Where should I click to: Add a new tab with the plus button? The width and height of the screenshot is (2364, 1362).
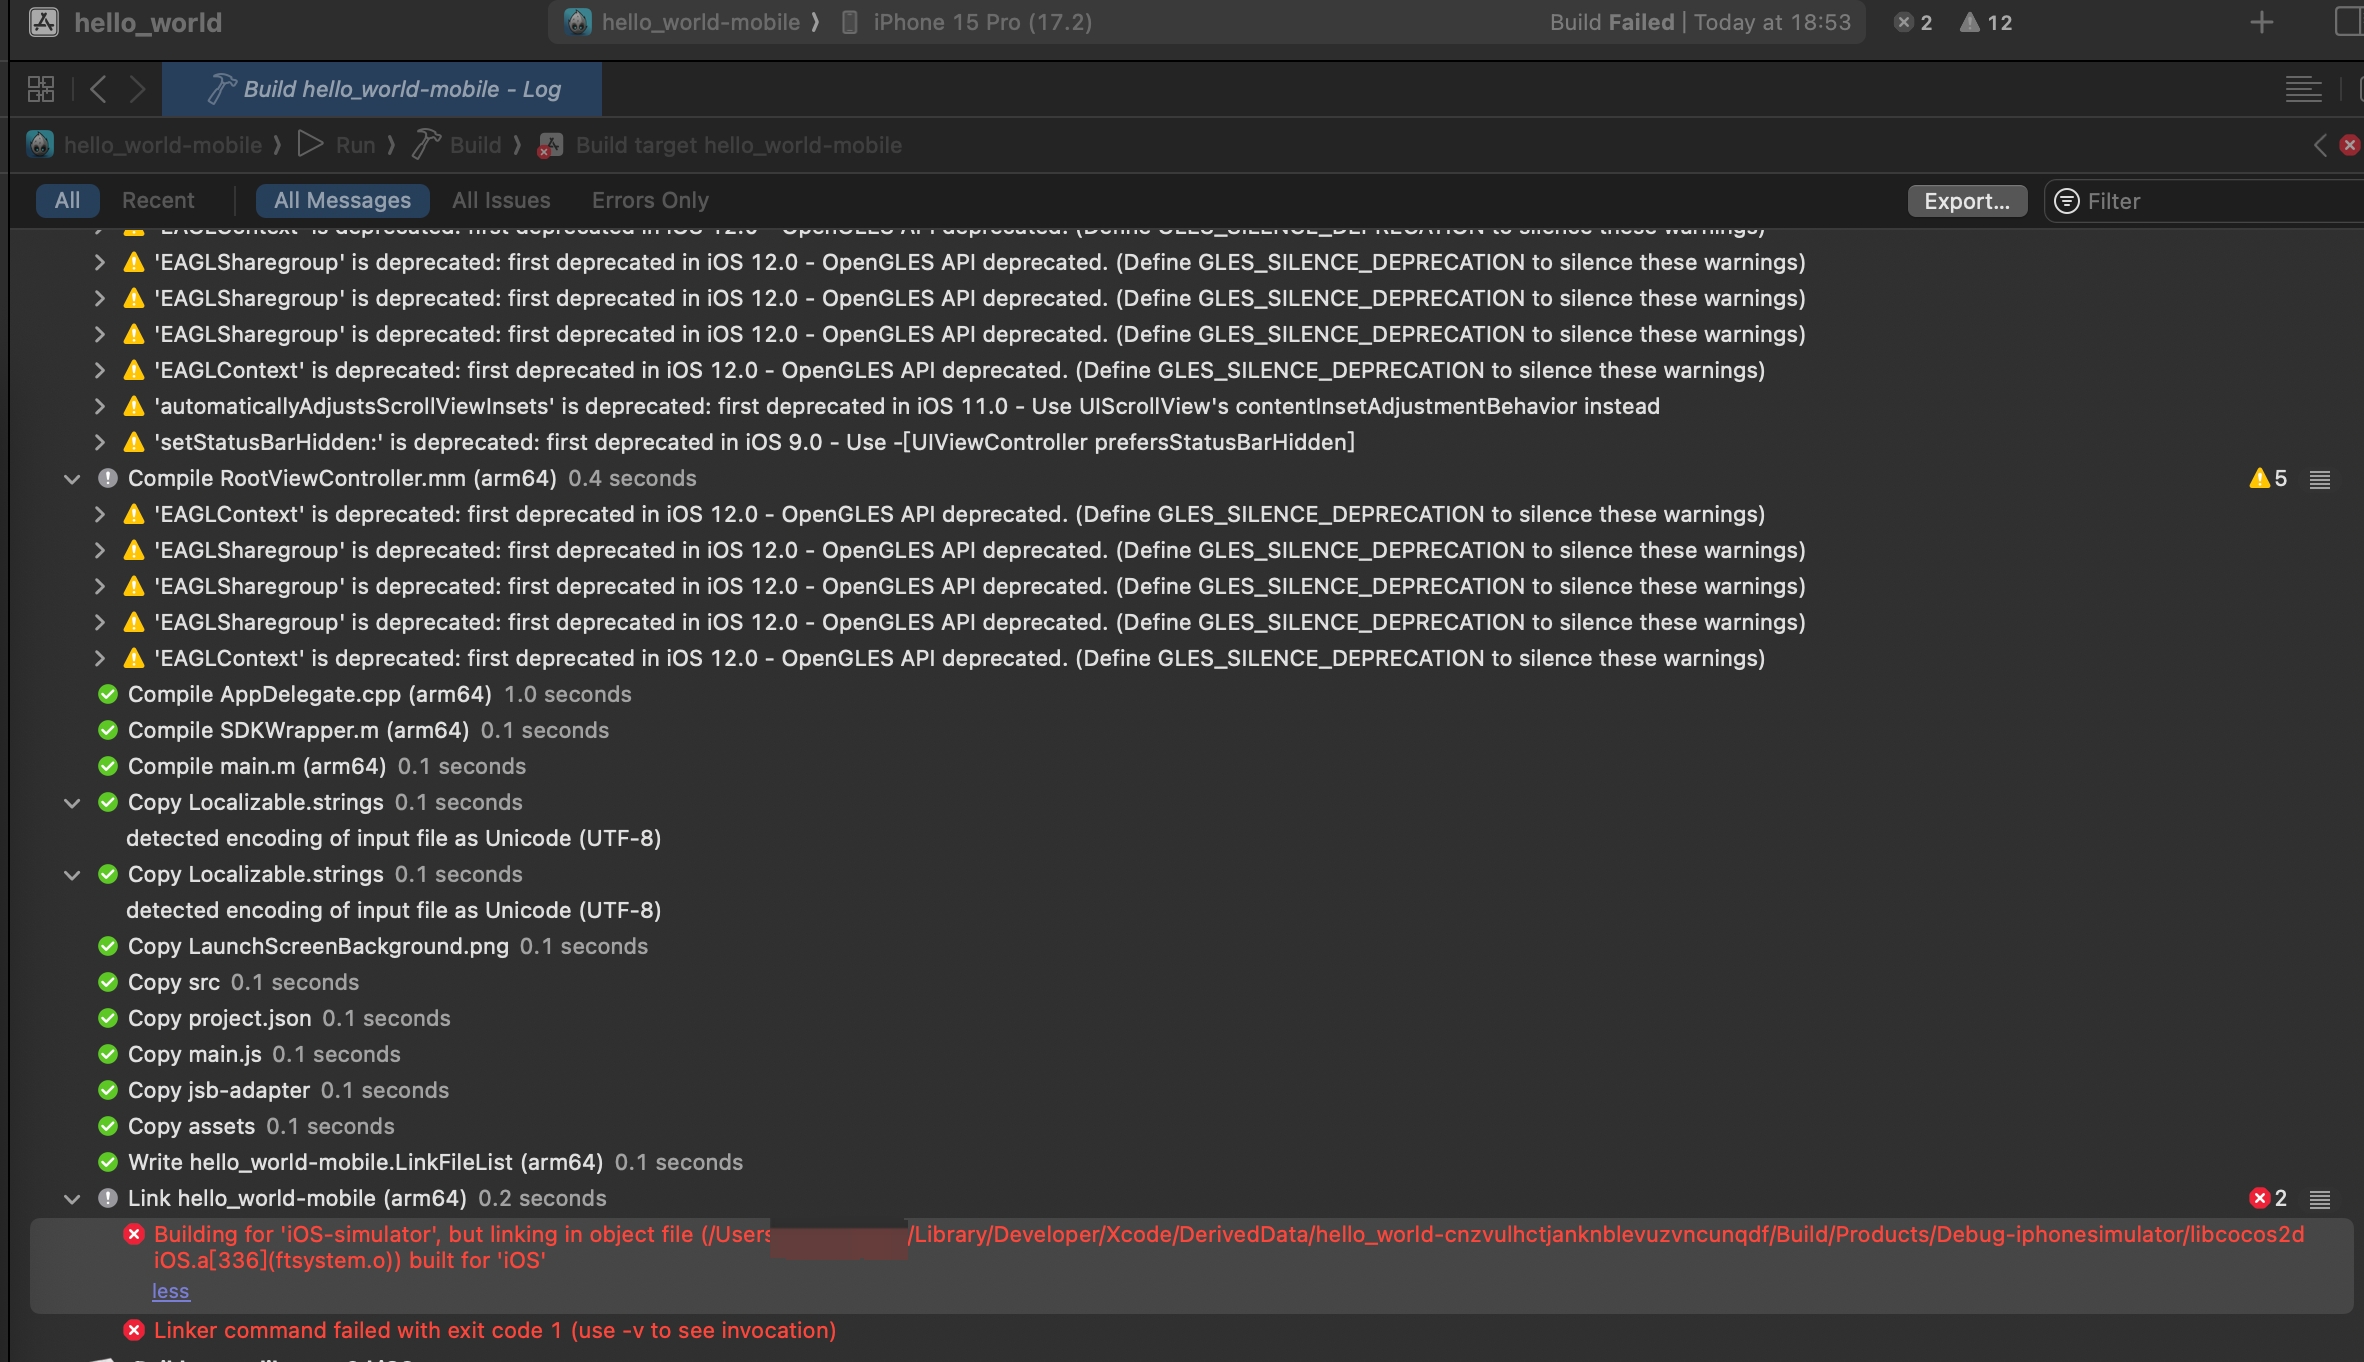[x=2261, y=22]
